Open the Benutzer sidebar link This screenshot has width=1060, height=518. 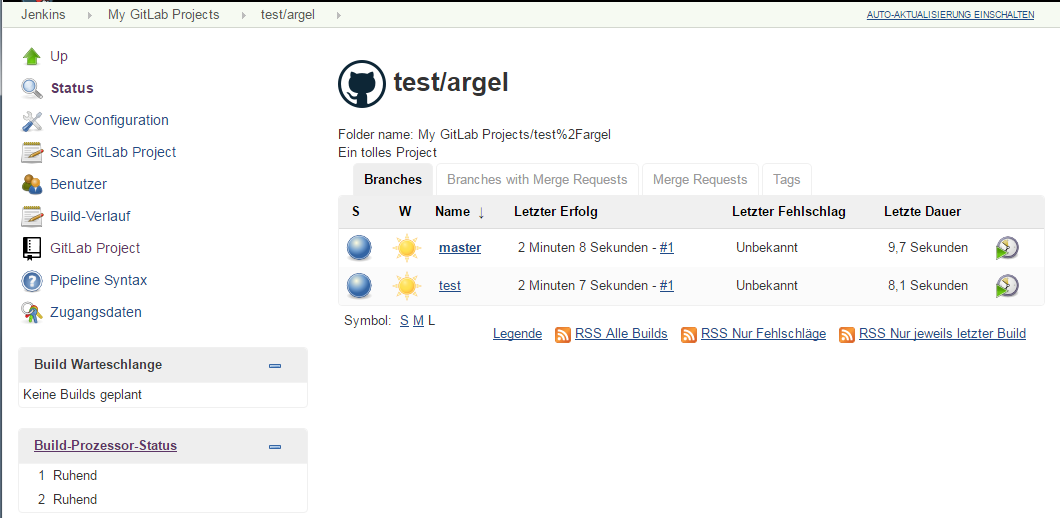coord(78,184)
